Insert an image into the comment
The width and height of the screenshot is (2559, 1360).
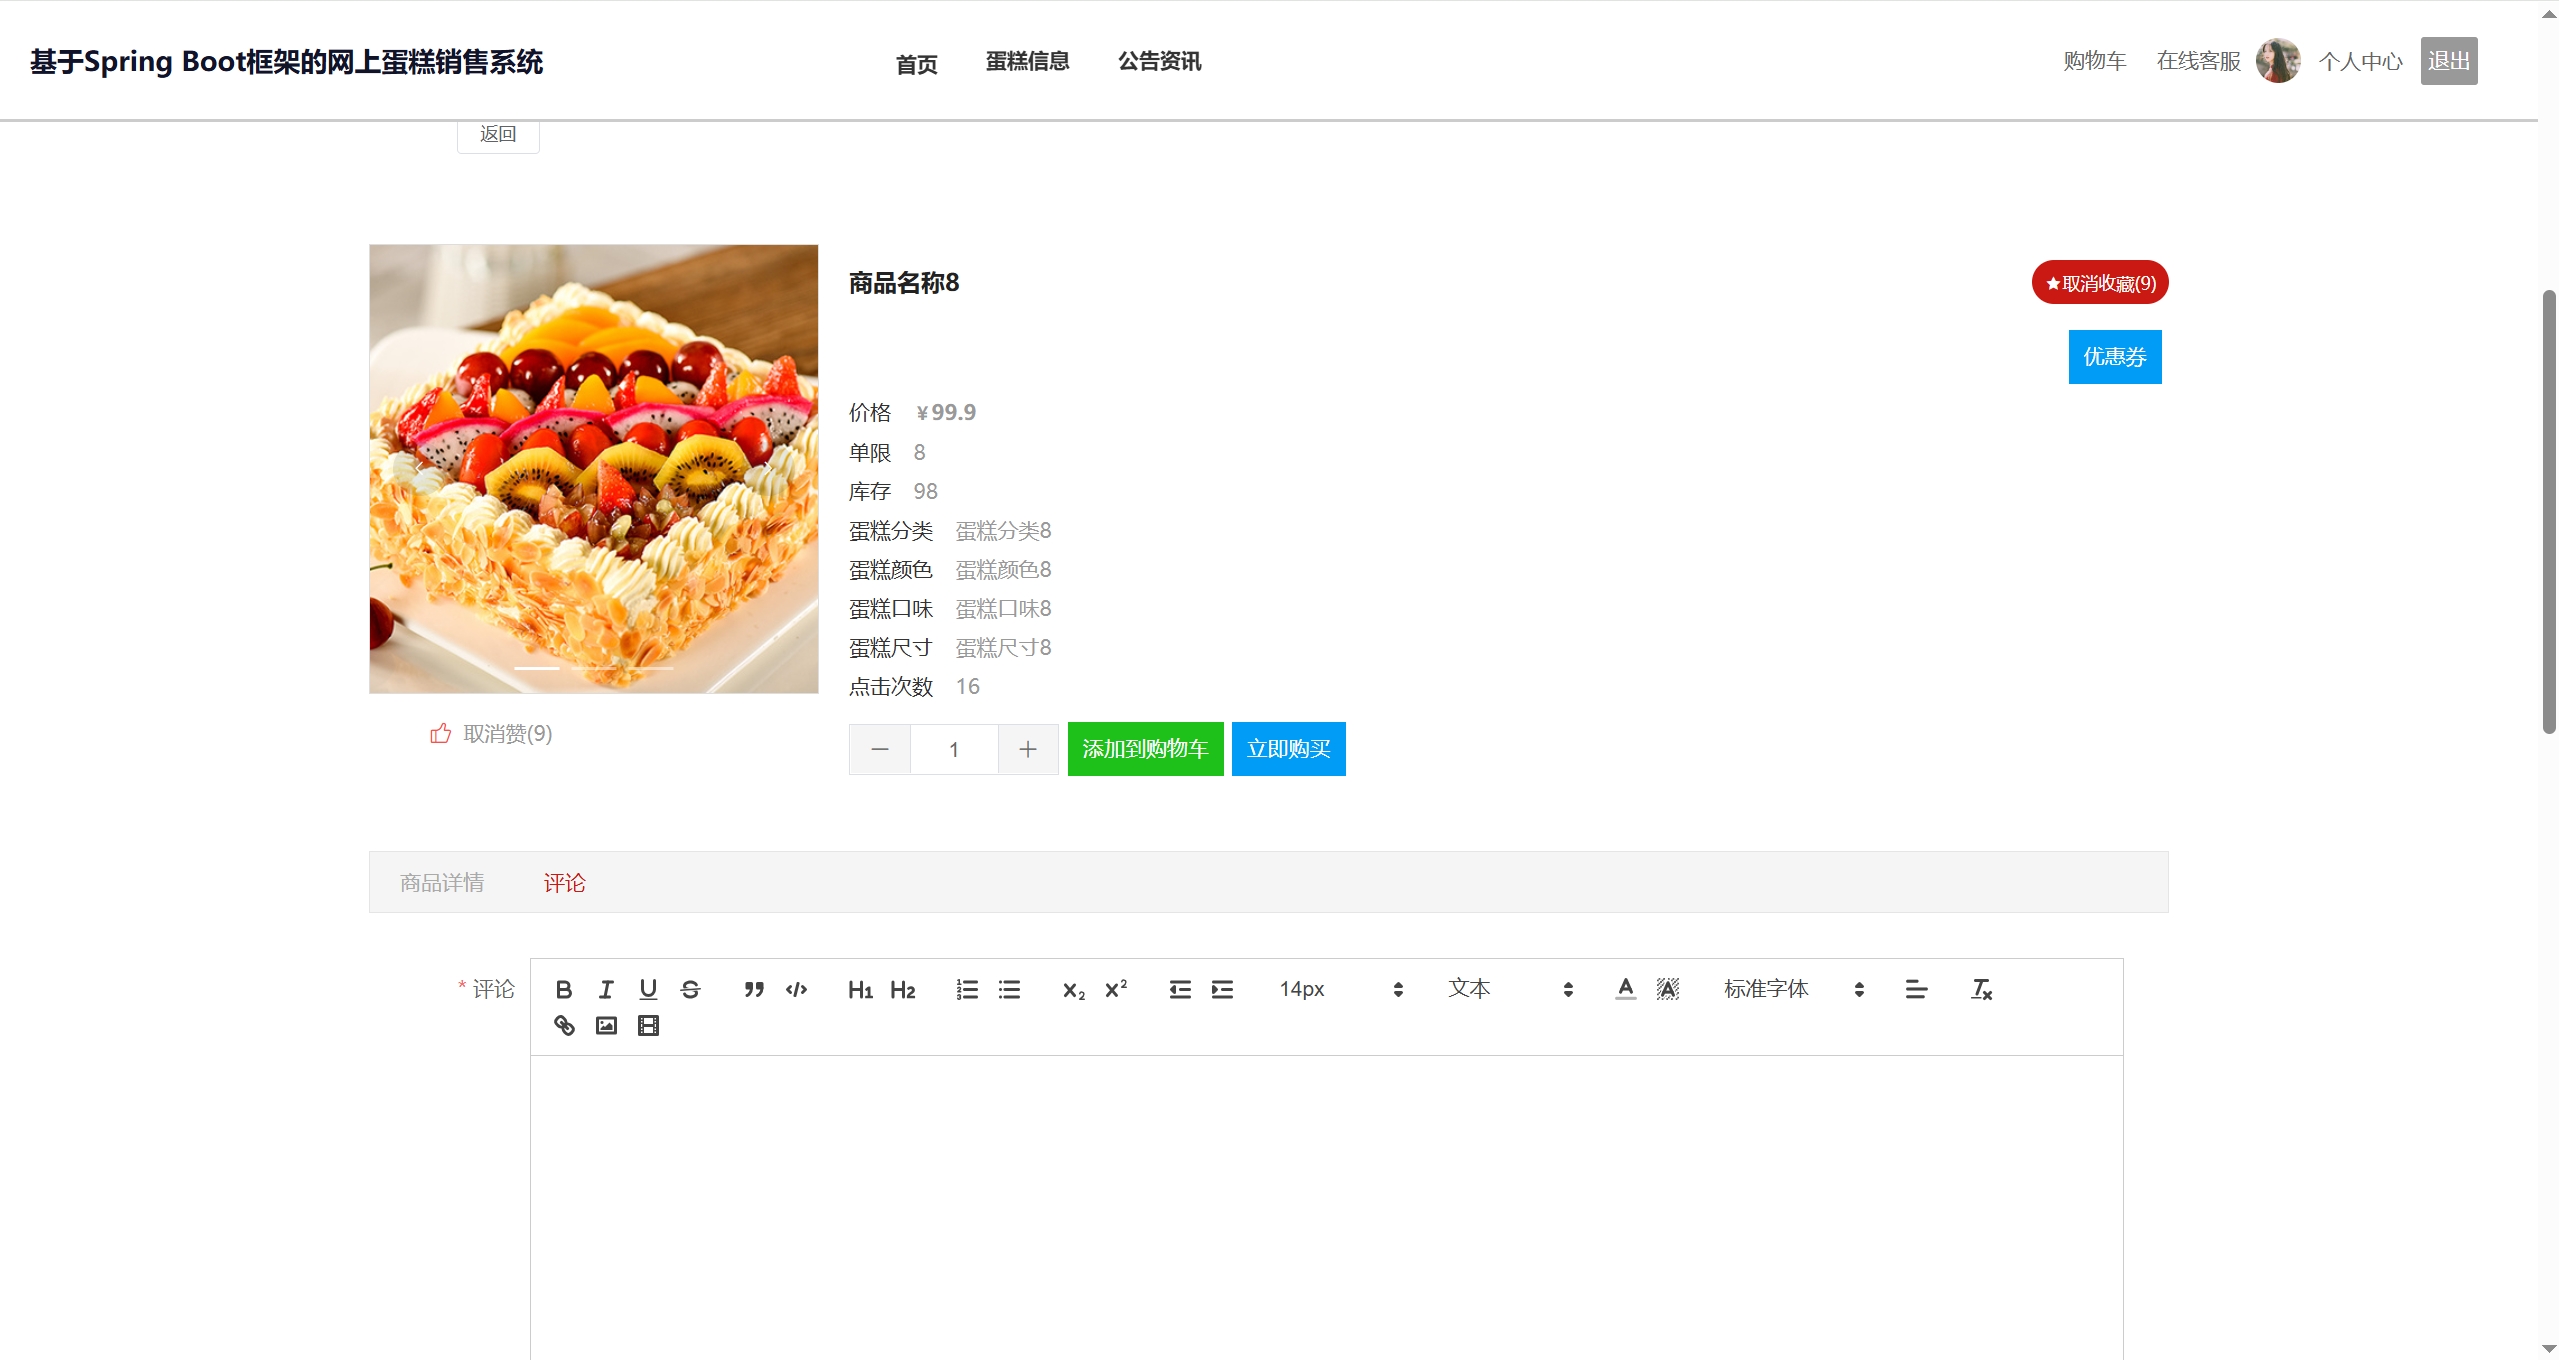[x=606, y=1025]
